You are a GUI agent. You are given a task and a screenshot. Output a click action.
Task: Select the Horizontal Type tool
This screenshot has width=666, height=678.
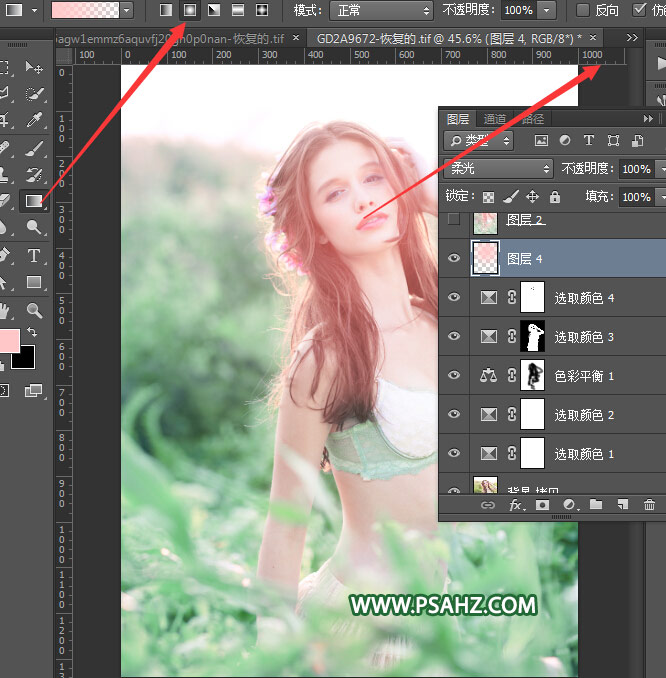pyautogui.click(x=34, y=256)
